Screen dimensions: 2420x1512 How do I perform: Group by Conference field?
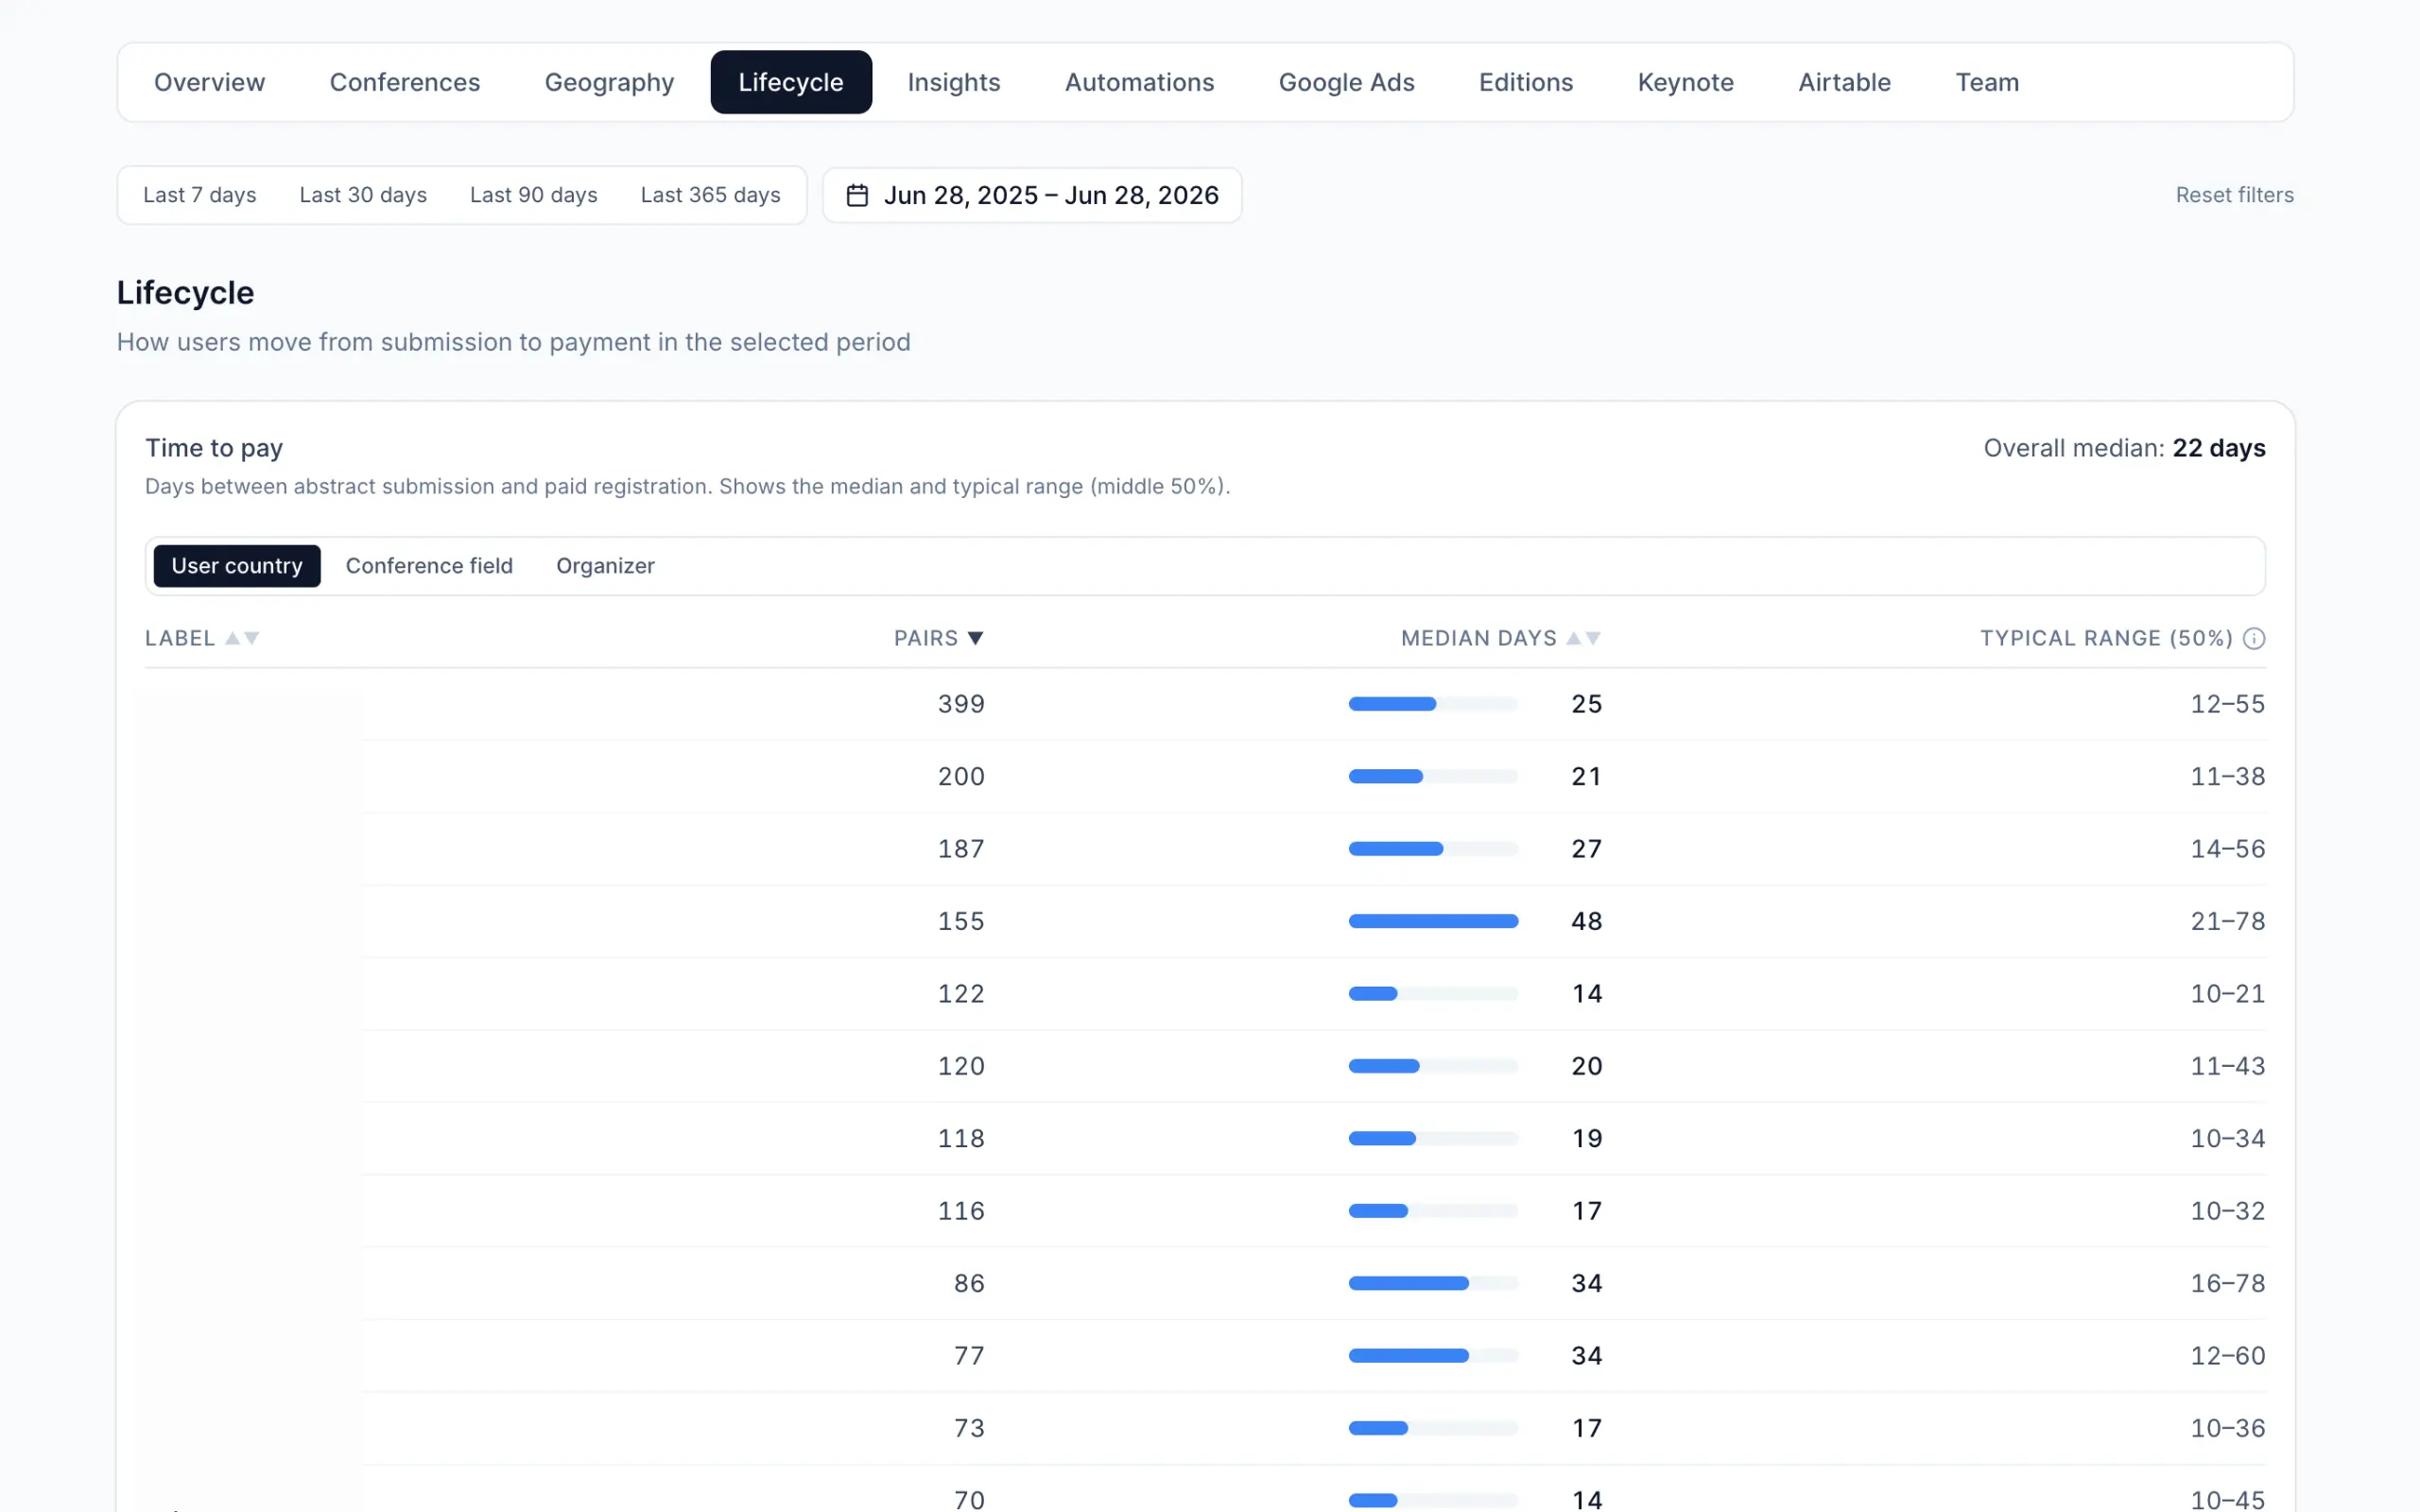coord(429,566)
